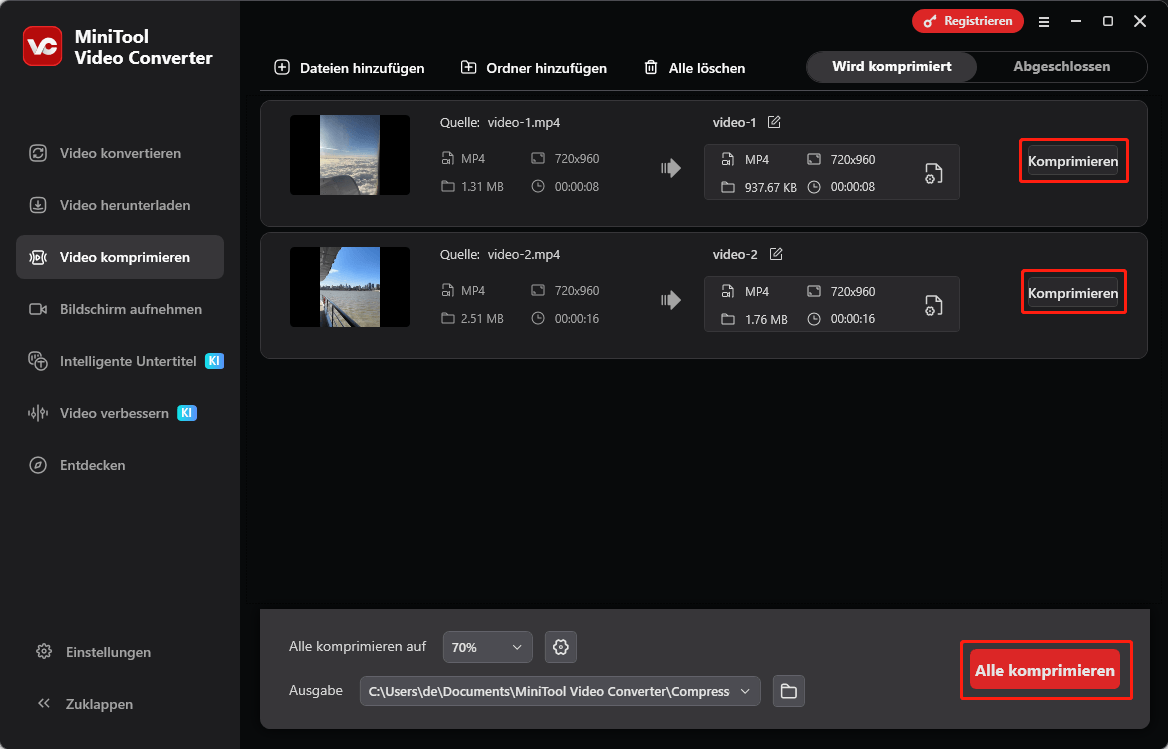Open Intelligente Untertitel in the sidebar
Image resolution: width=1168 pixels, height=749 pixels.
[120, 361]
